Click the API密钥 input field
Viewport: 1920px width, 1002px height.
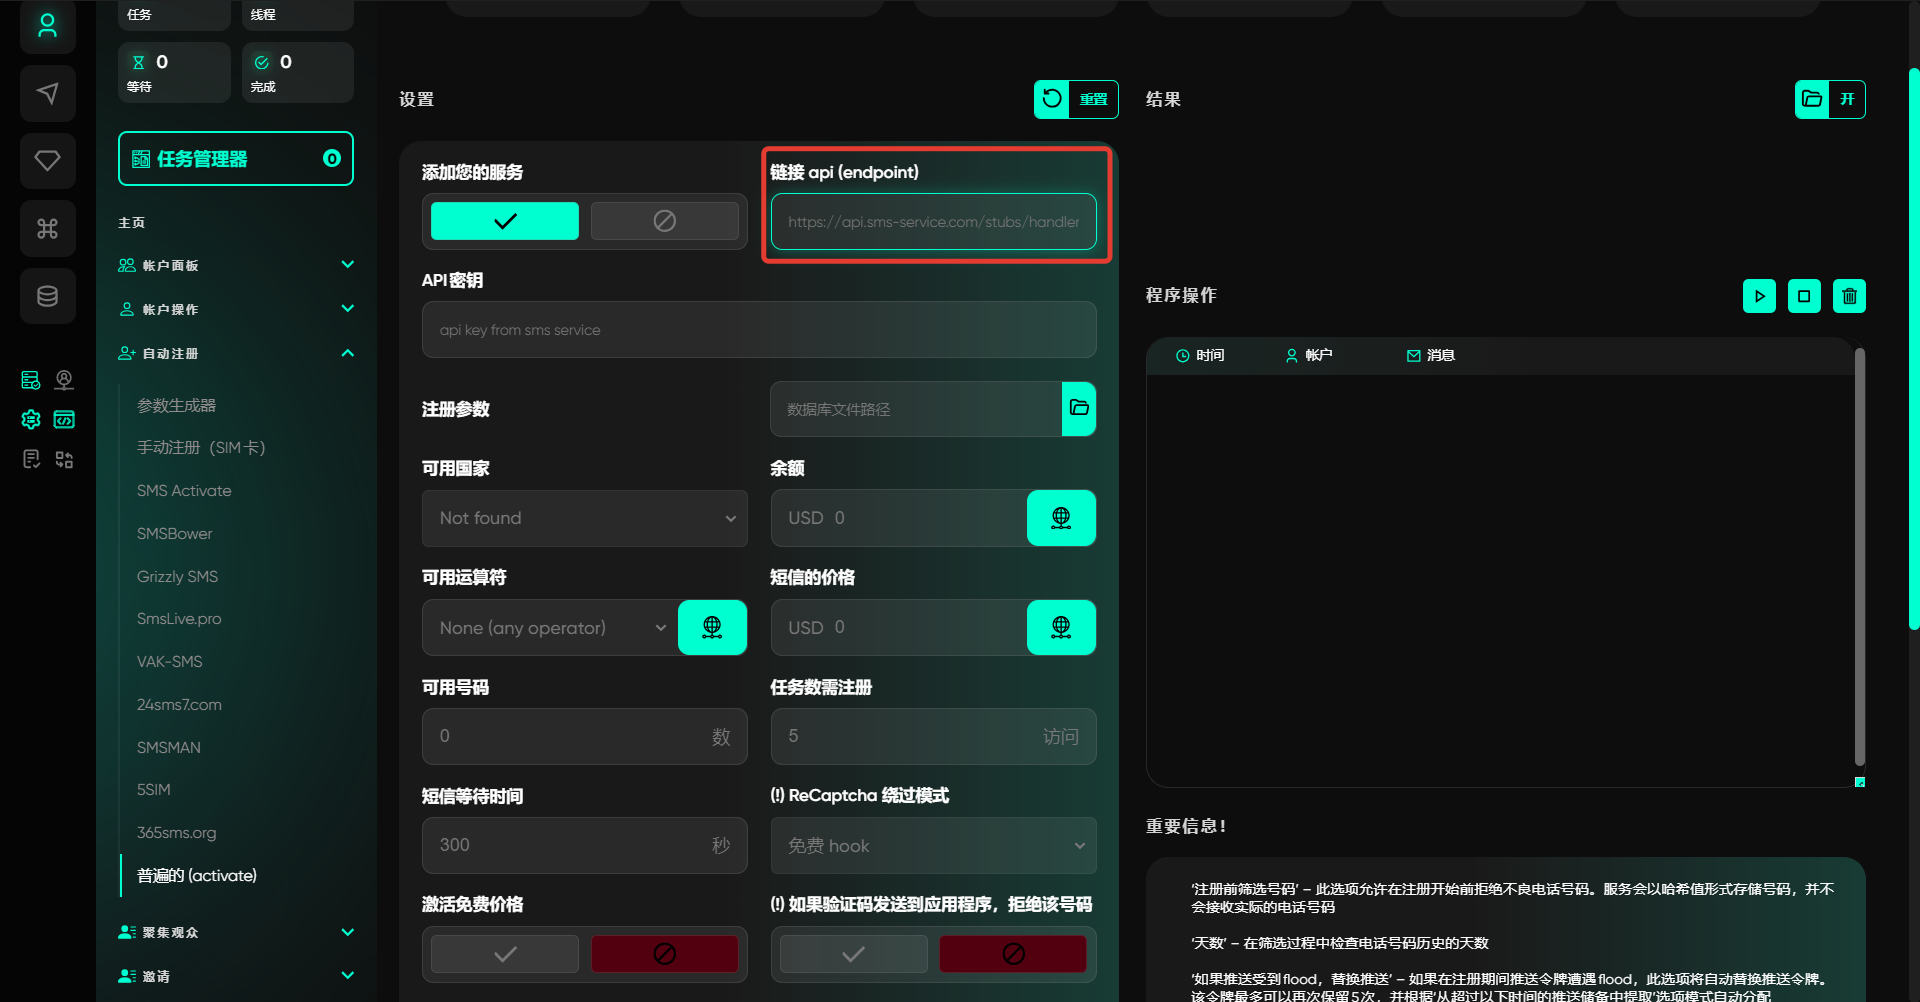[759, 330]
